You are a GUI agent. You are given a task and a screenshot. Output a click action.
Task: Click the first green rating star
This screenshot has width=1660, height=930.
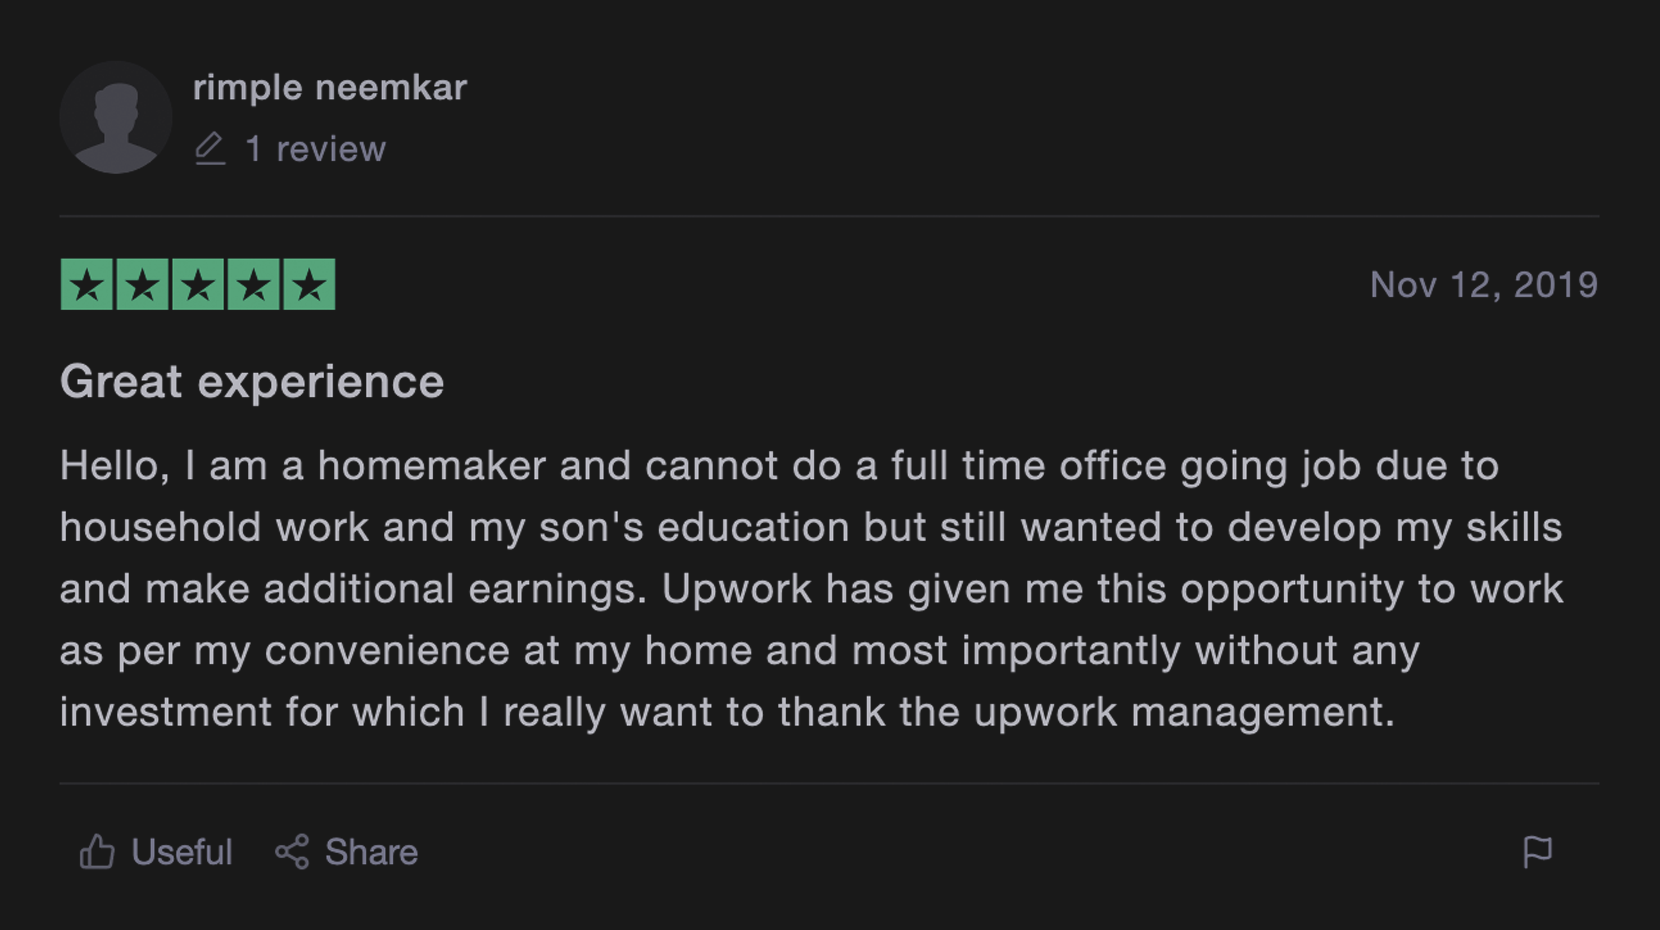(x=87, y=285)
